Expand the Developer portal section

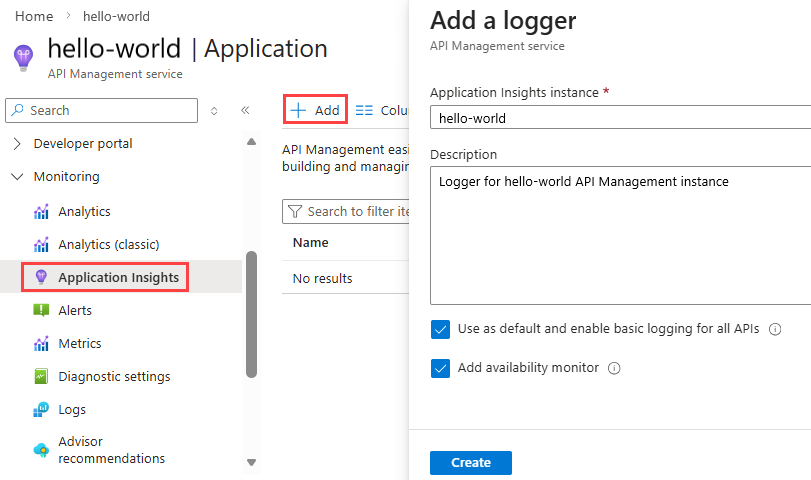pos(17,144)
